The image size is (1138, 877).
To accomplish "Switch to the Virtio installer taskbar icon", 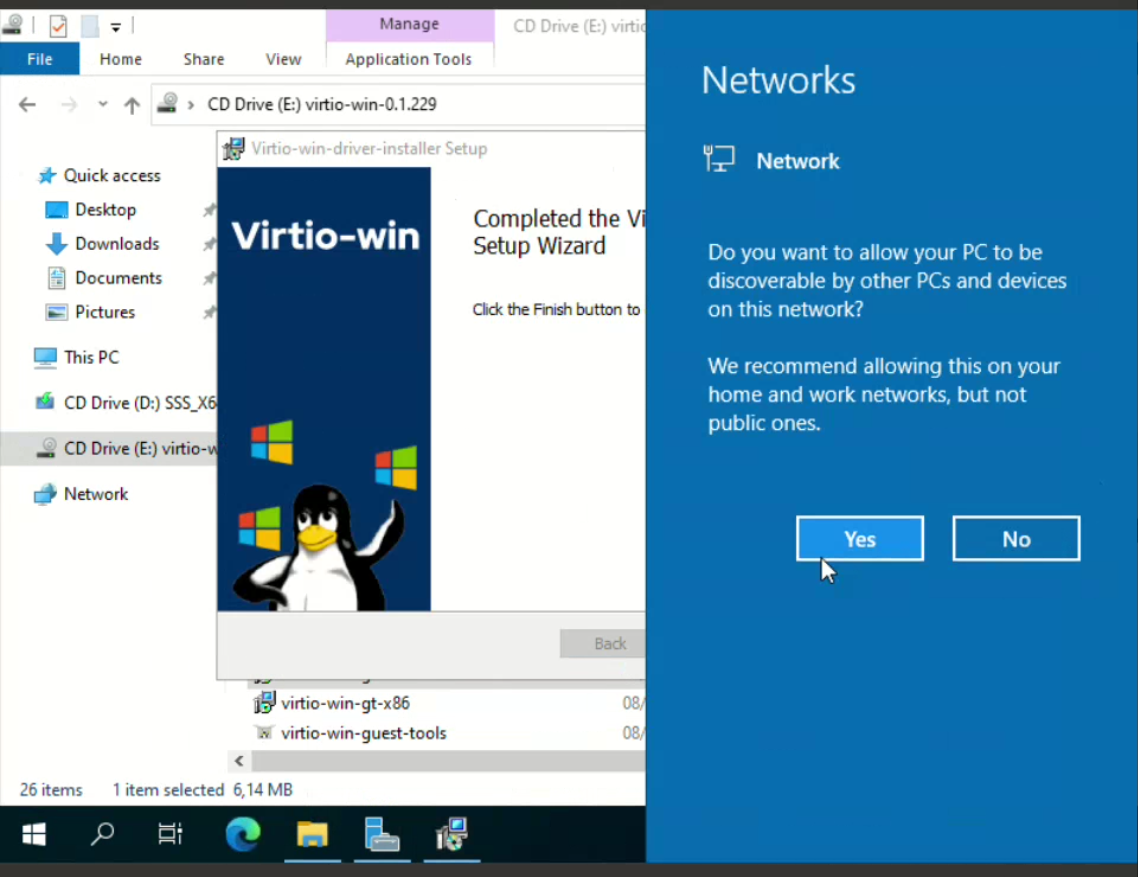I will click(x=451, y=833).
